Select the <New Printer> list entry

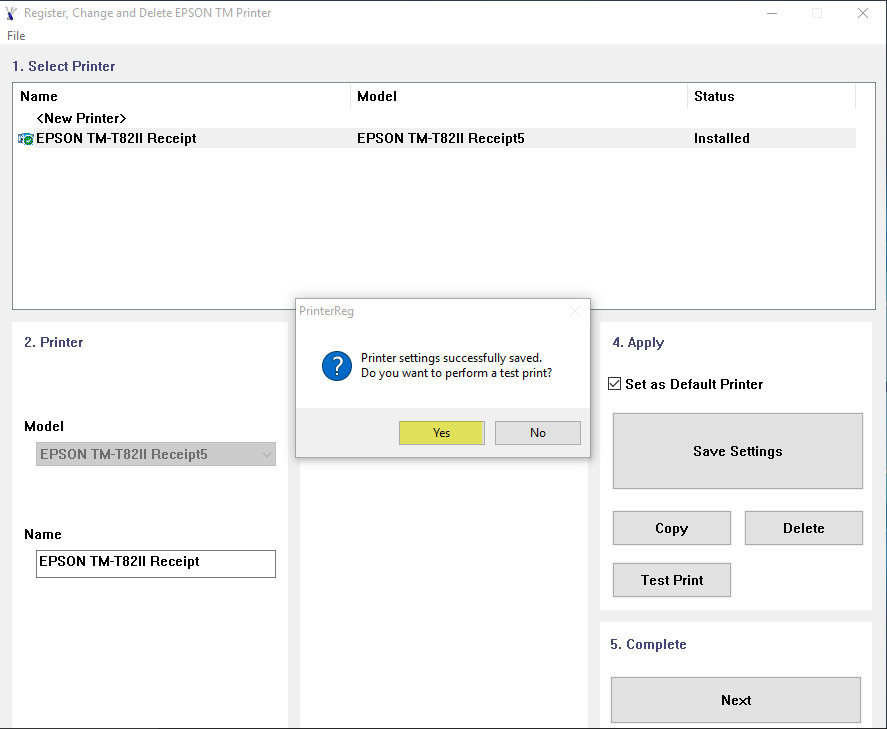81,118
